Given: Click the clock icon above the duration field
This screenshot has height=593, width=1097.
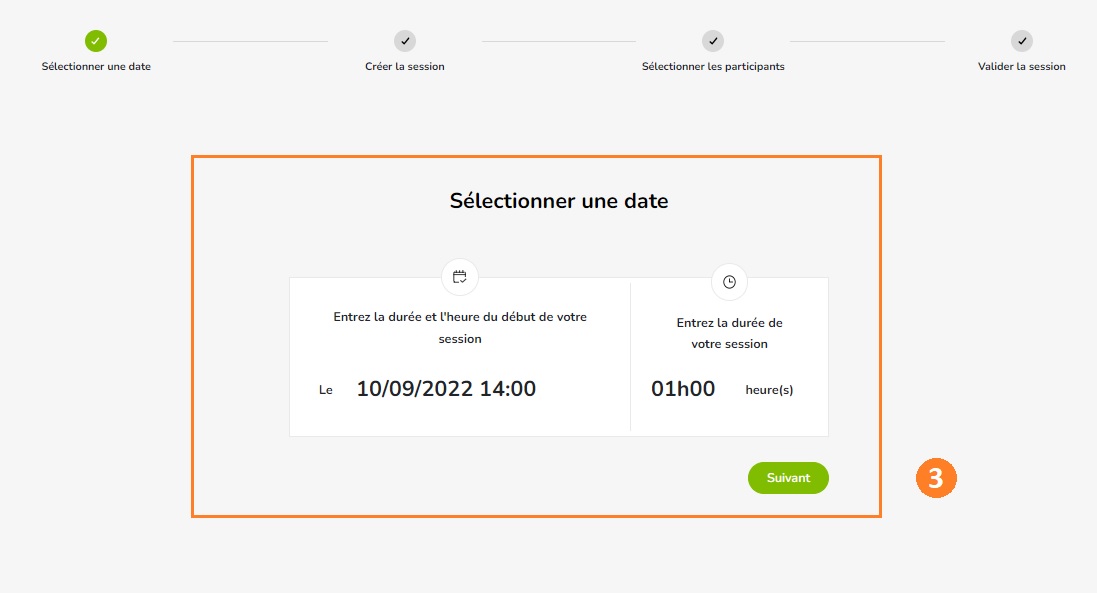Looking at the screenshot, I should 729,282.
